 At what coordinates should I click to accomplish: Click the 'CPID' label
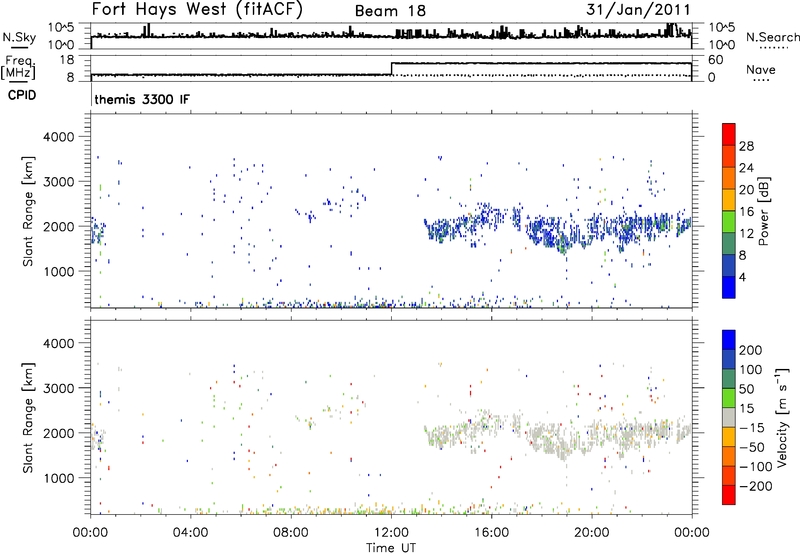pos(22,95)
